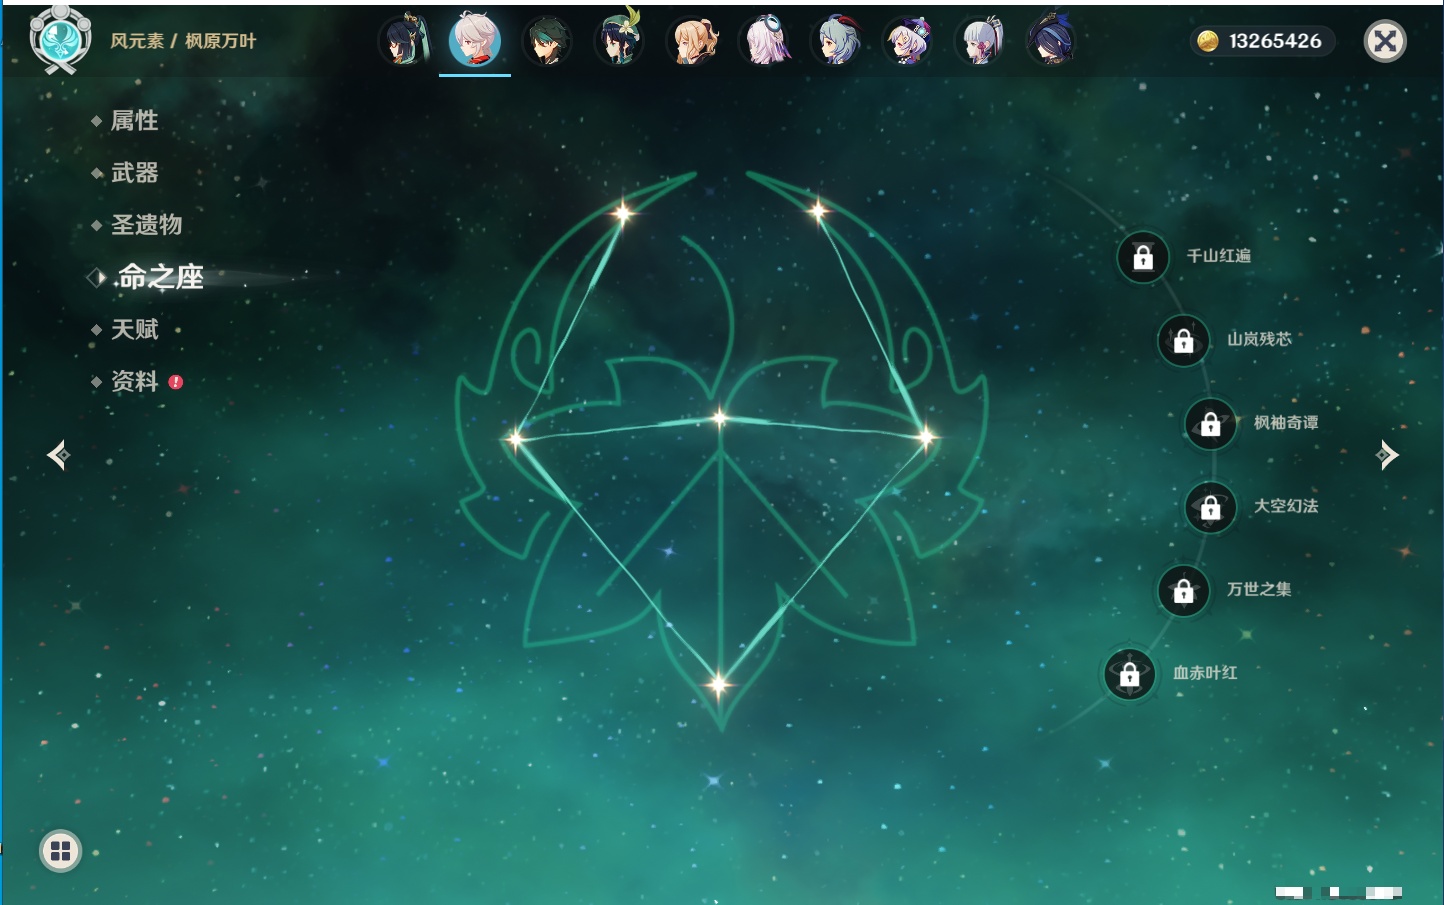1444x905 pixels.
Task: Click the lock icon for 血赤叶红
Action: coord(1130,674)
